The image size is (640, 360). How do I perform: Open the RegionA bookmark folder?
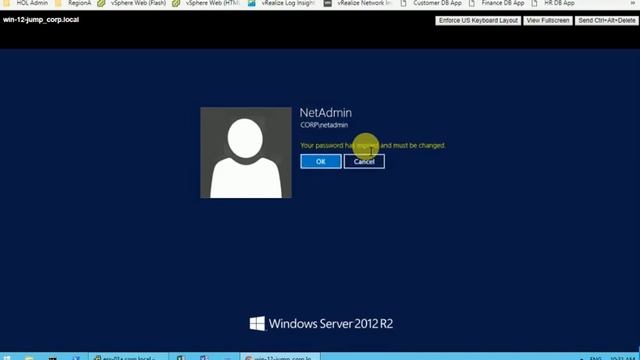pyautogui.click(x=74, y=3)
